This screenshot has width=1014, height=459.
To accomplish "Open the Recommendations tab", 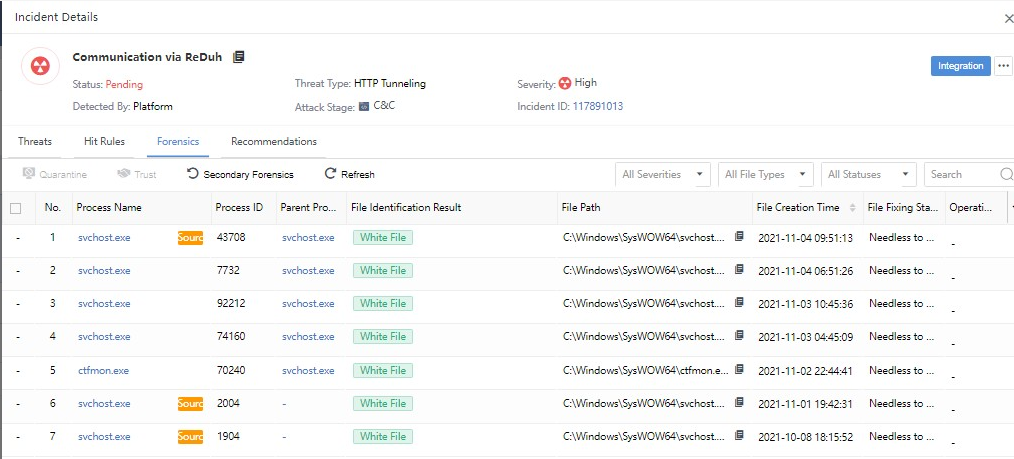I will 274,142.
